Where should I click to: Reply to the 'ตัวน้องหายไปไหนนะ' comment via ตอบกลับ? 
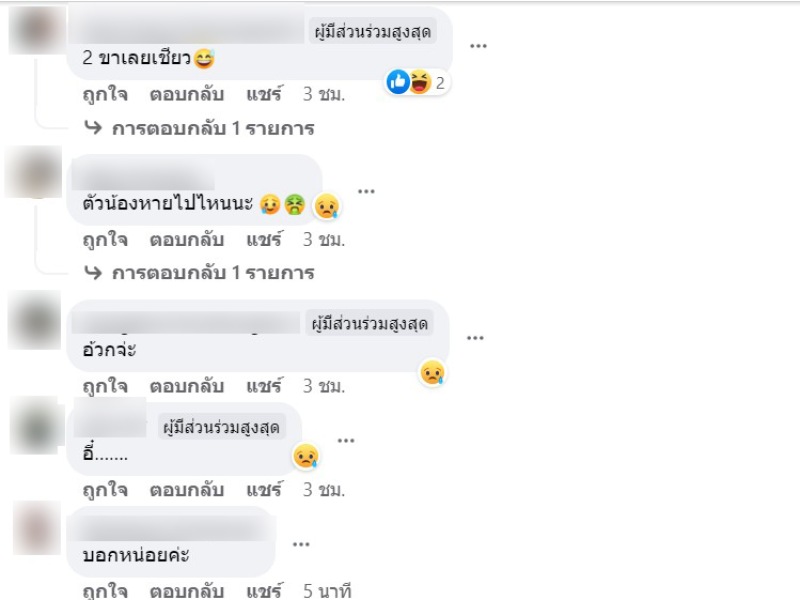187,239
